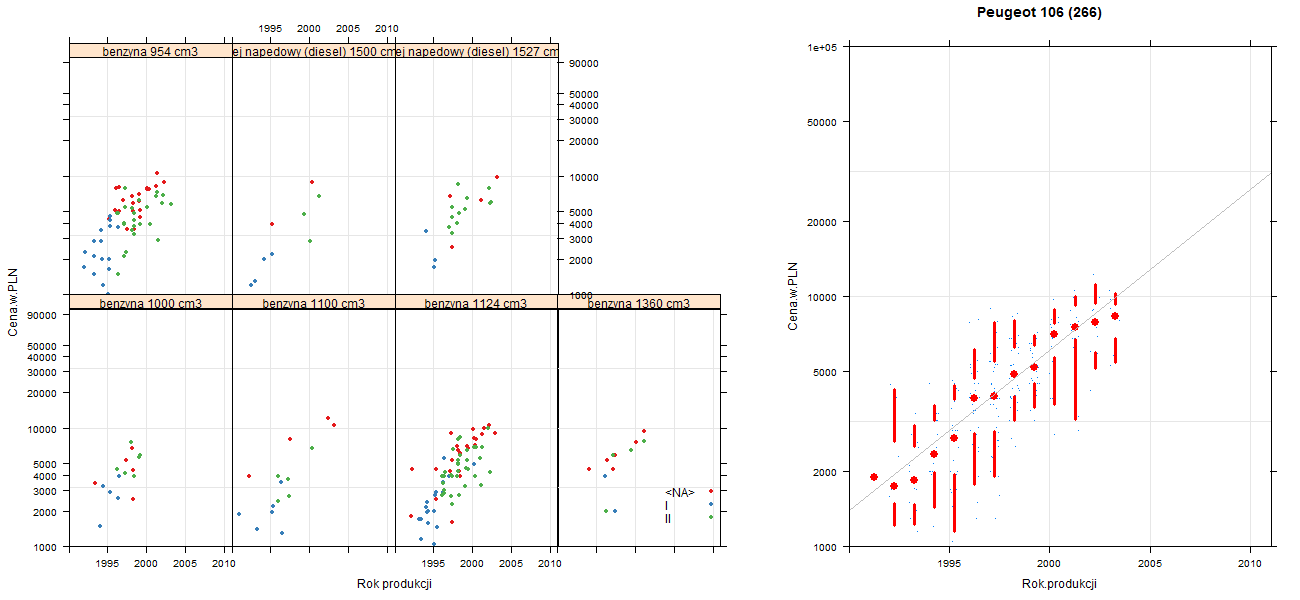The width and height of the screenshot is (1300, 600).
Task: Click the "benzyna 1100 cm3" strip label
Action: click(x=313, y=303)
